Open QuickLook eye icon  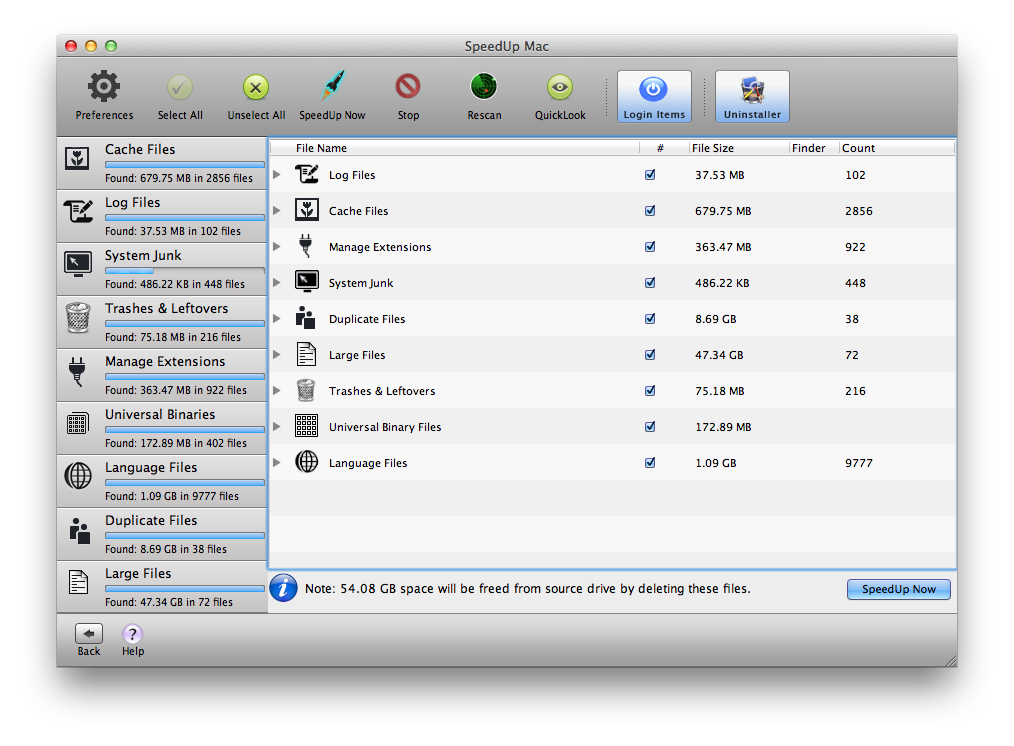pyautogui.click(x=560, y=87)
